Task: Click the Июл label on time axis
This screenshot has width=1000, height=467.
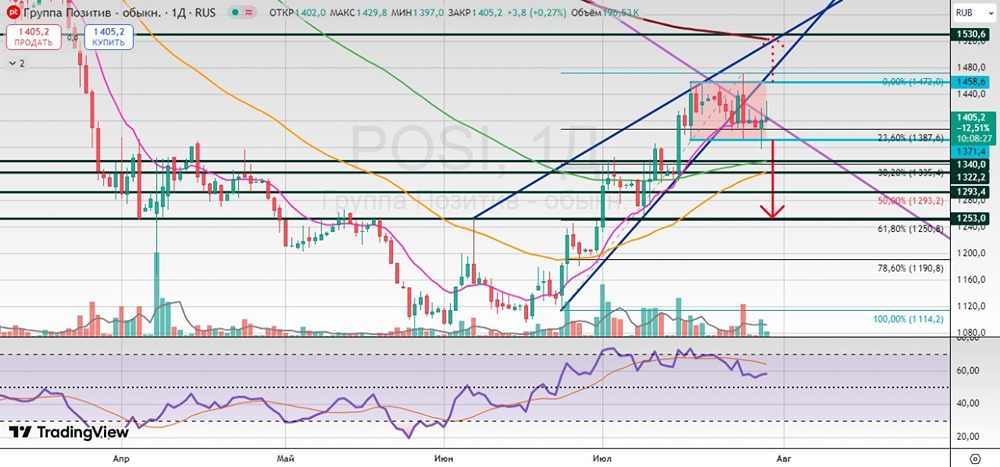Action: tap(601, 458)
